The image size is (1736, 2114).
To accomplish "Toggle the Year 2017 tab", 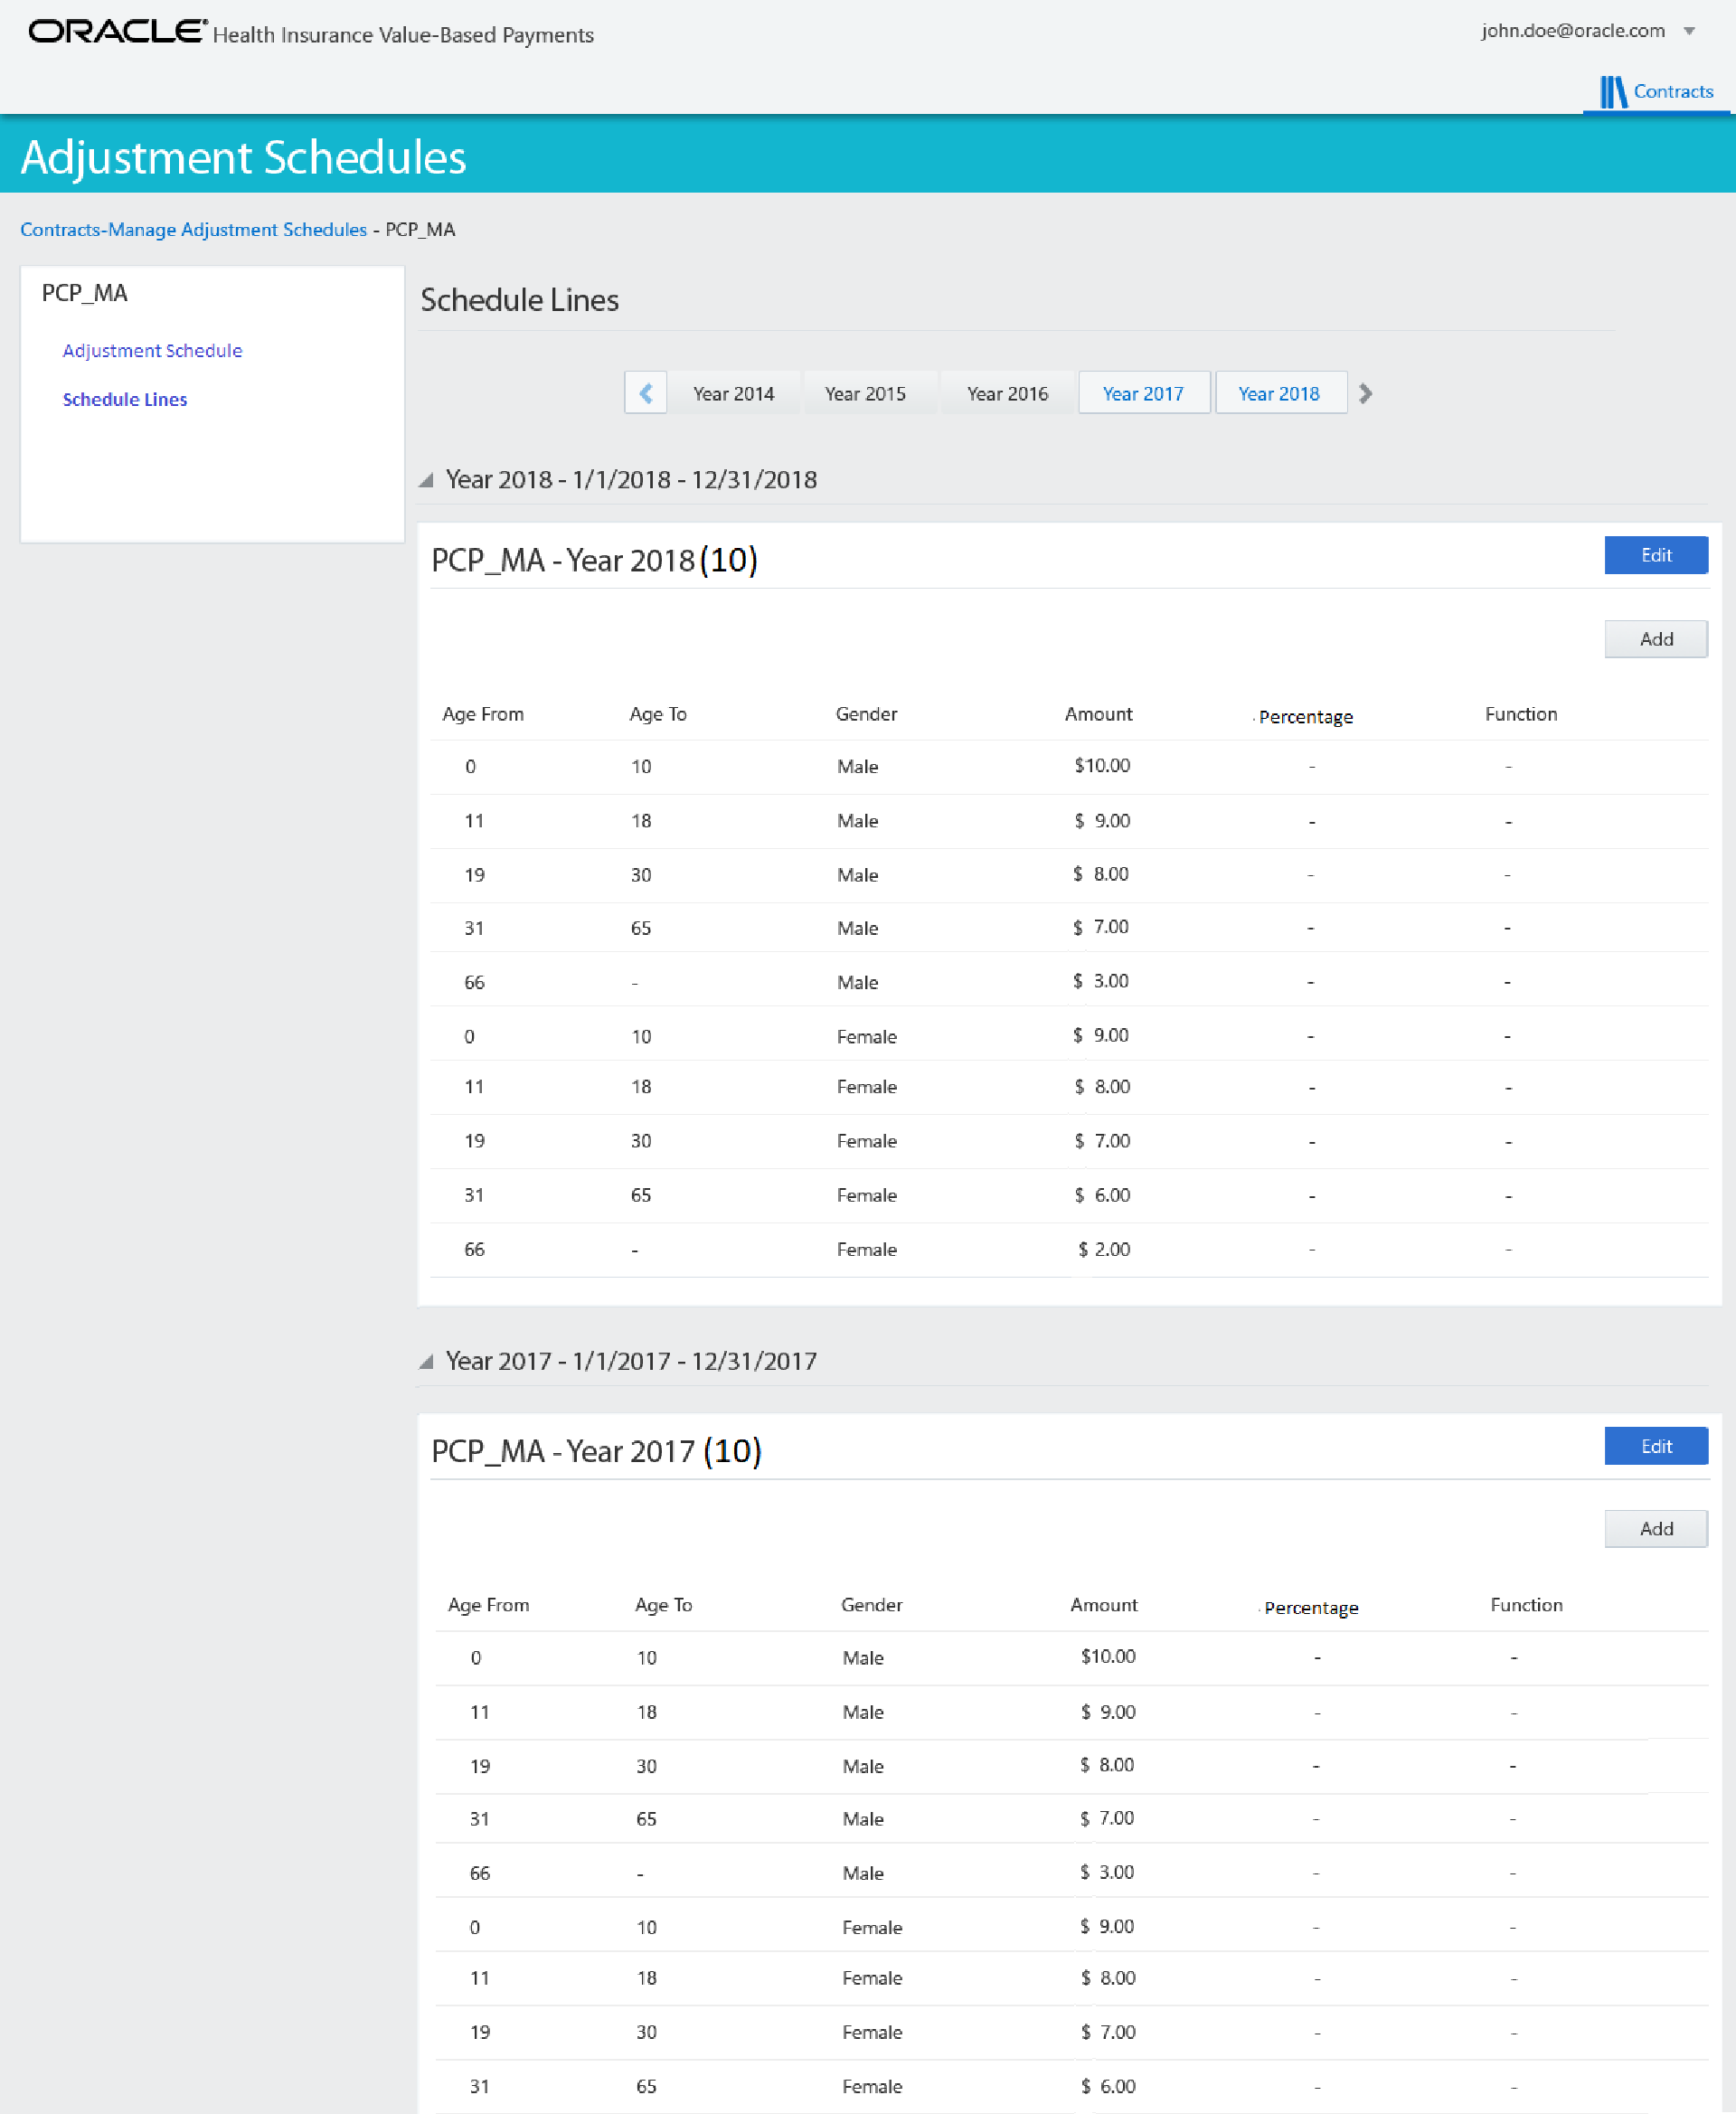I will [x=1143, y=393].
